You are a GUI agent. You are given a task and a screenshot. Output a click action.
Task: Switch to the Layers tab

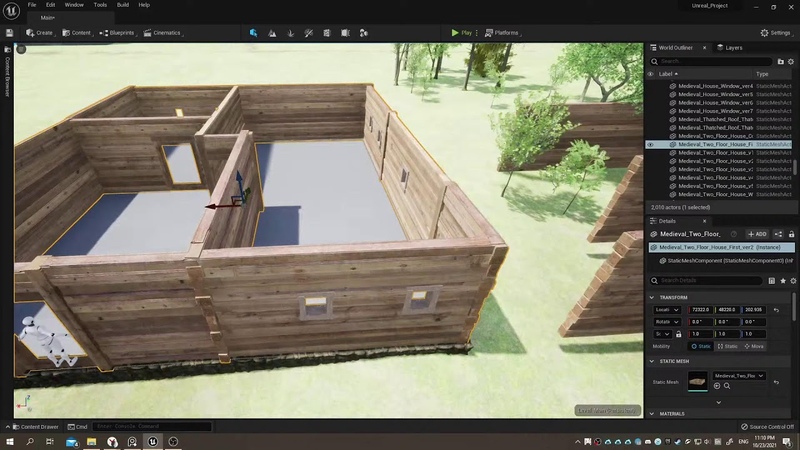[x=730, y=47]
